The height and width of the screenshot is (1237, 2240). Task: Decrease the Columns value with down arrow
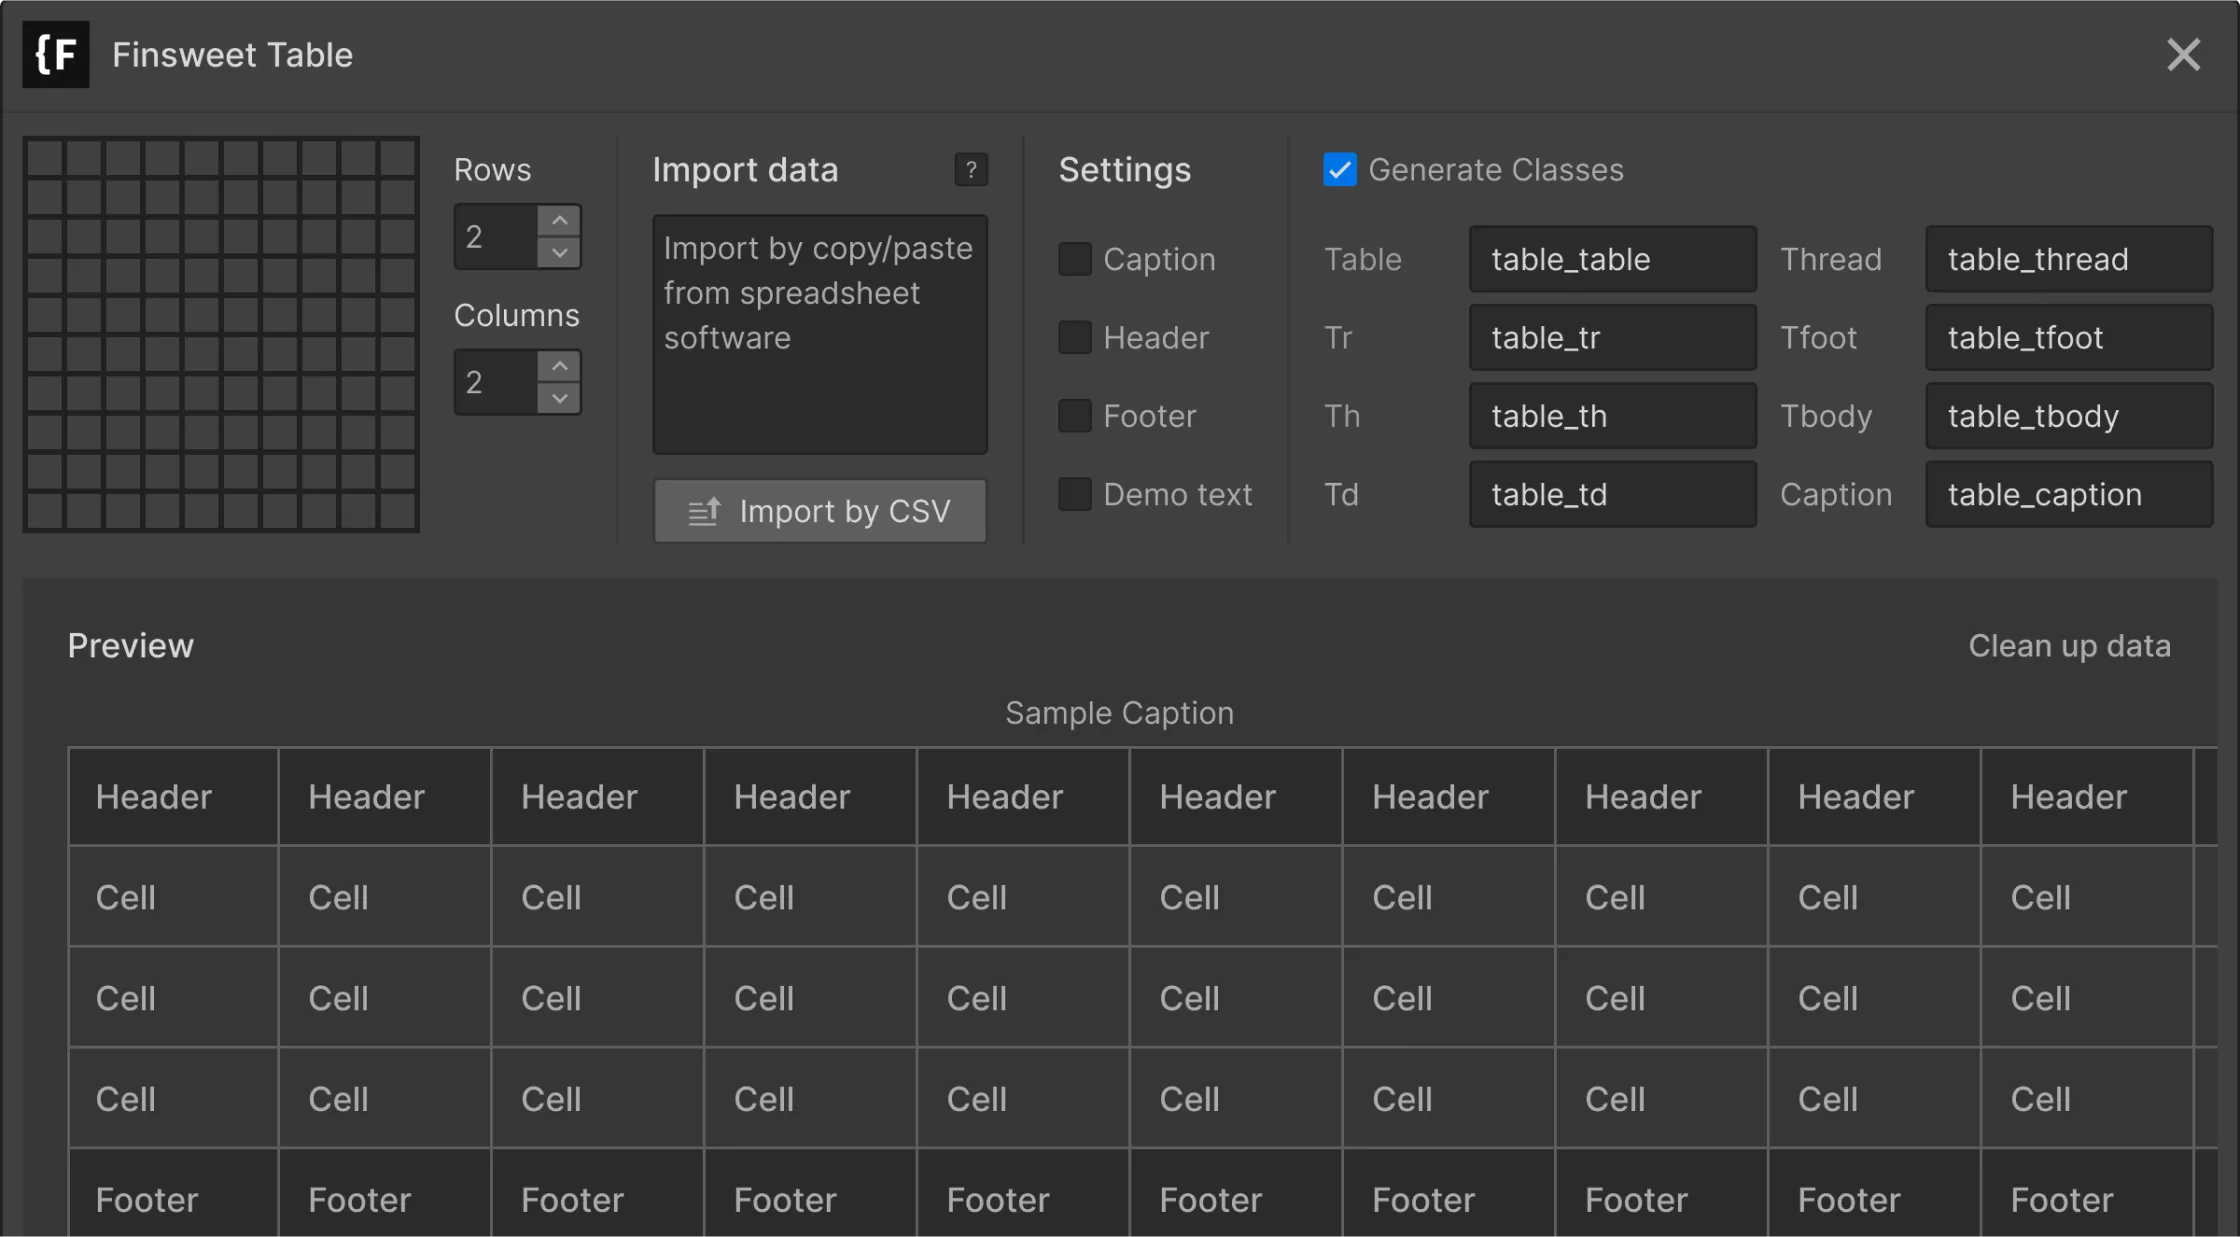click(559, 399)
